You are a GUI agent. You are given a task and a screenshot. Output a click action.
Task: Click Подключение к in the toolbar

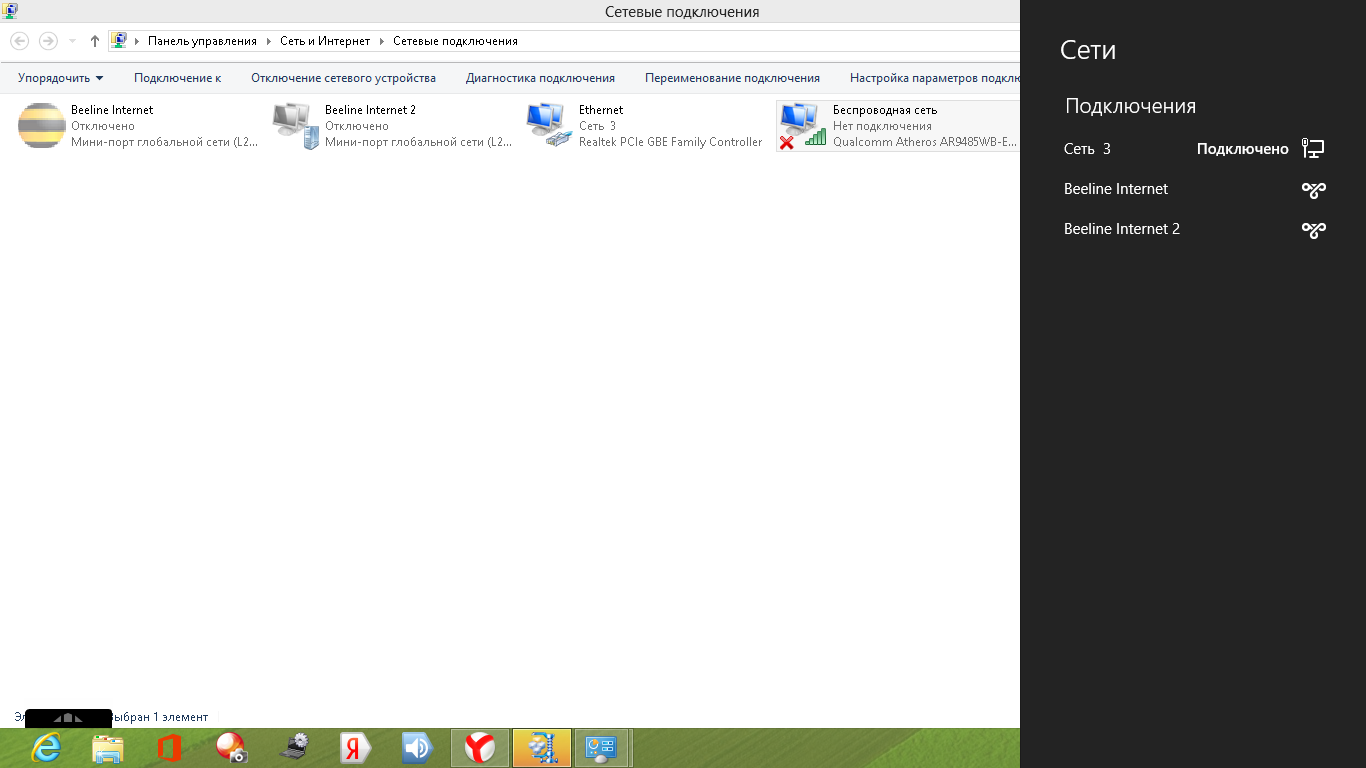[x=177, y=78]
